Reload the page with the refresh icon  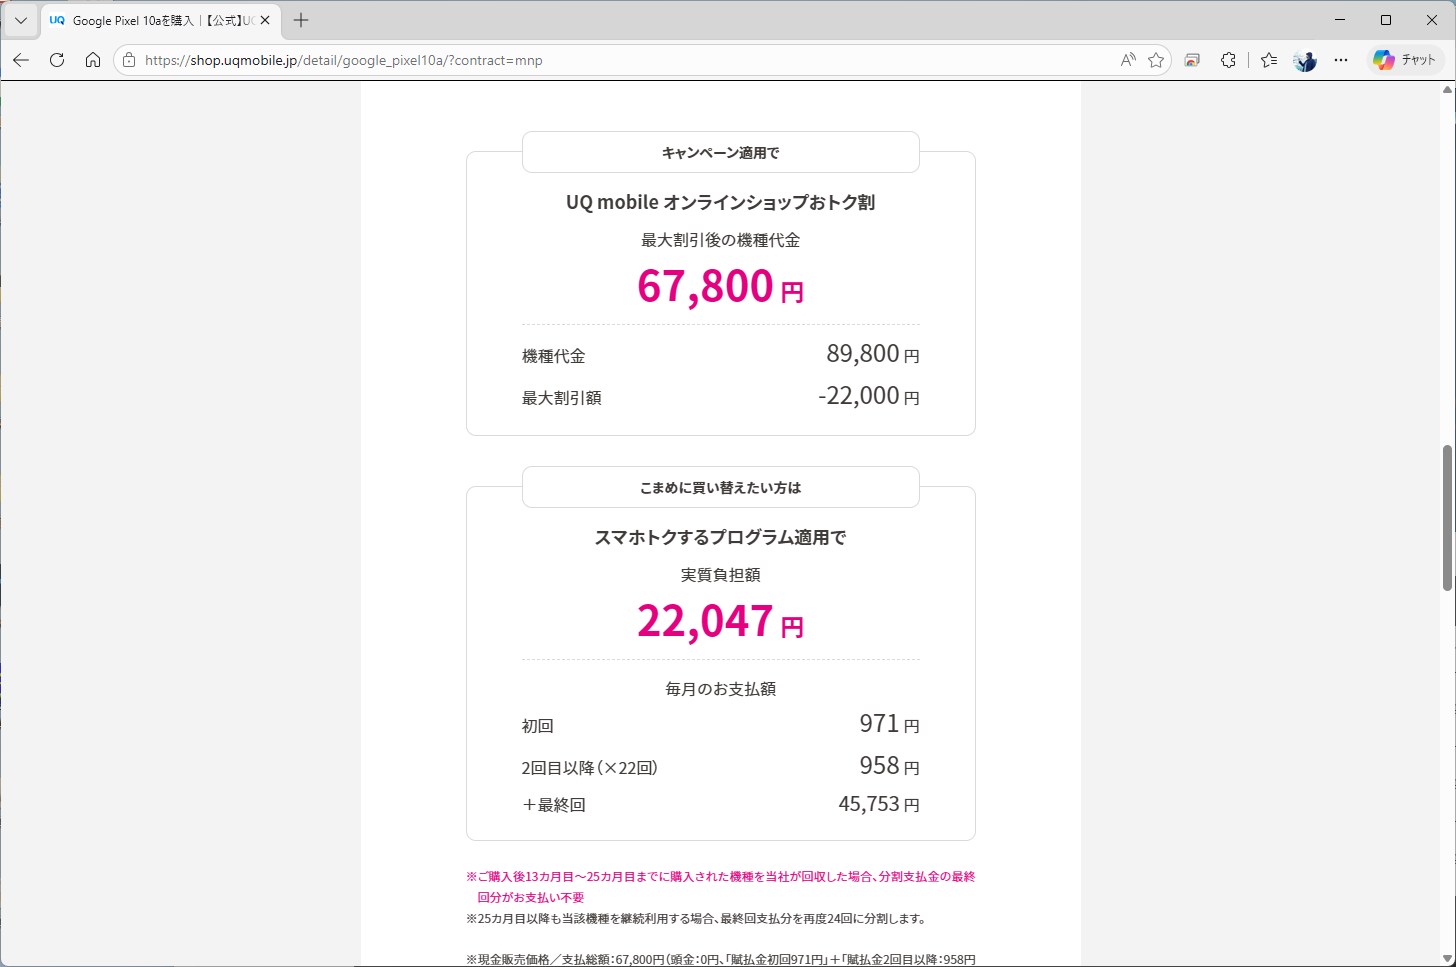[57, 60]
